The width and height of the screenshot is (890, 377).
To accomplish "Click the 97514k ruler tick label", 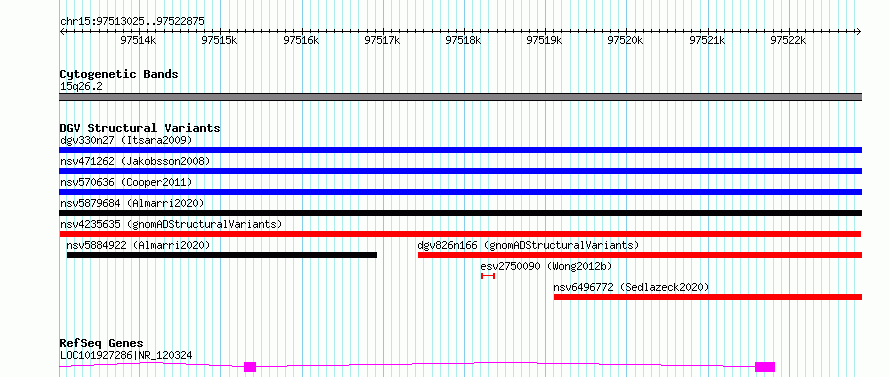I will coord(138,40).
